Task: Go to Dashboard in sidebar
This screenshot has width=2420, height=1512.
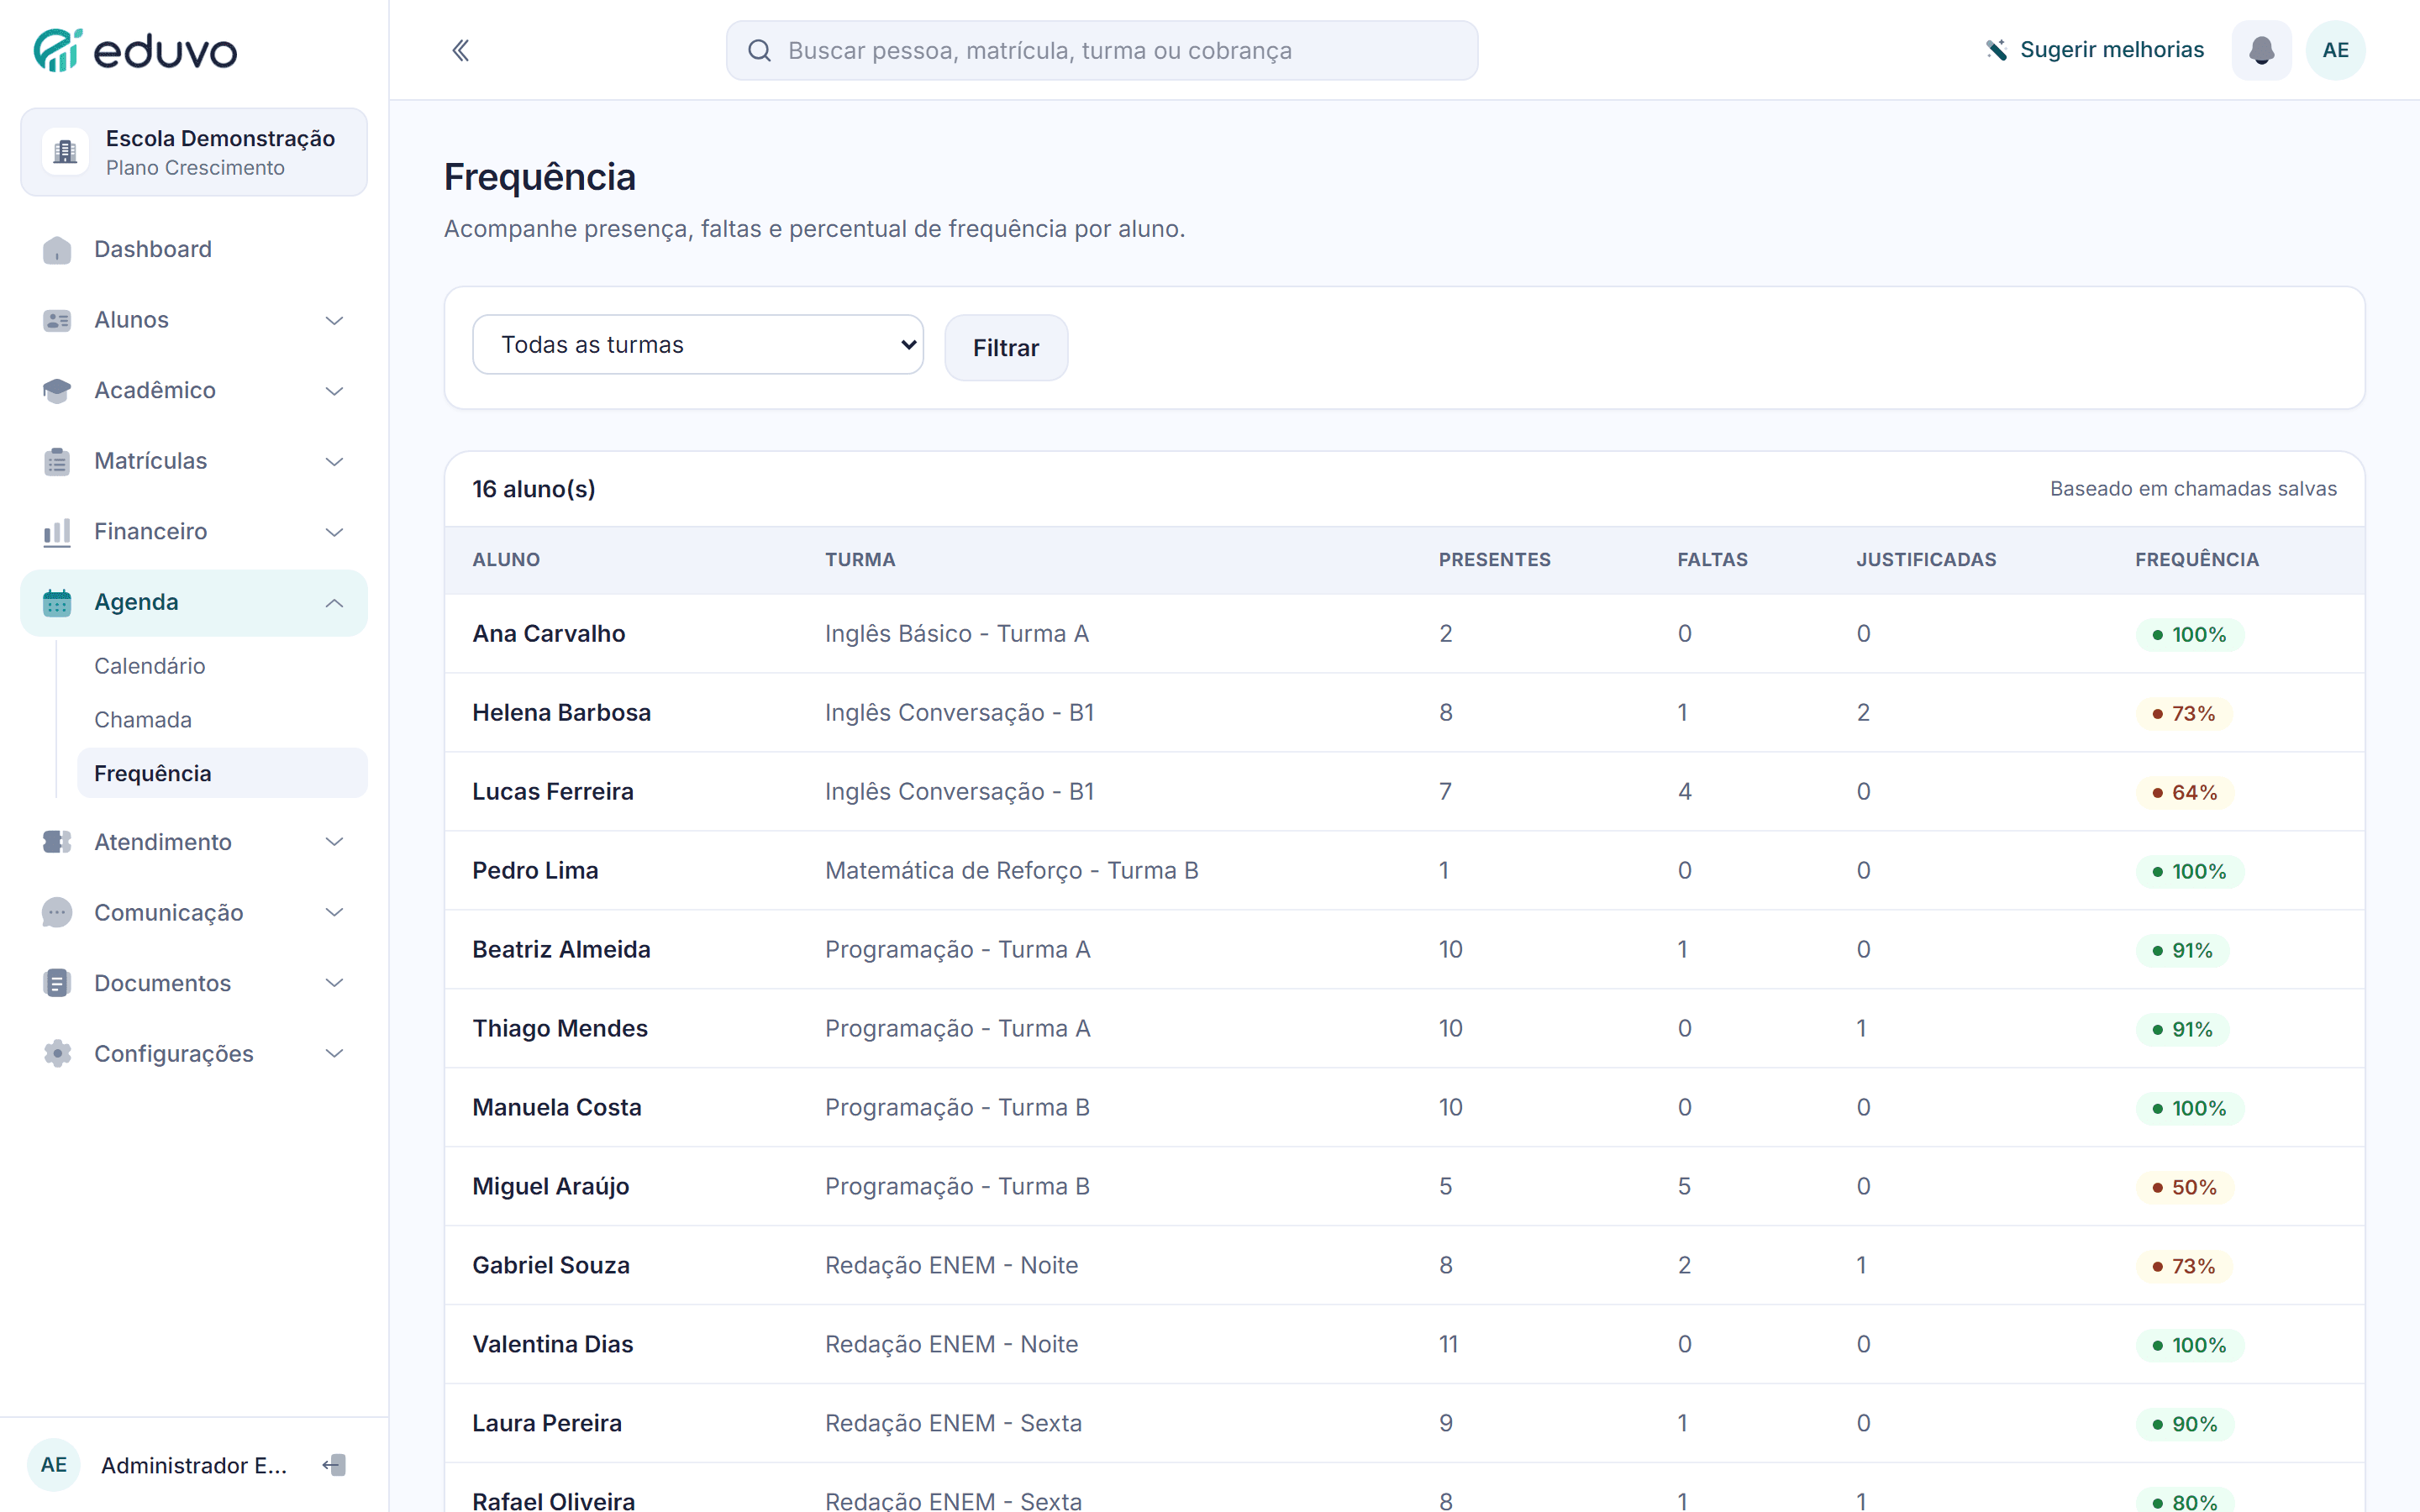Action: coord(193,249)
